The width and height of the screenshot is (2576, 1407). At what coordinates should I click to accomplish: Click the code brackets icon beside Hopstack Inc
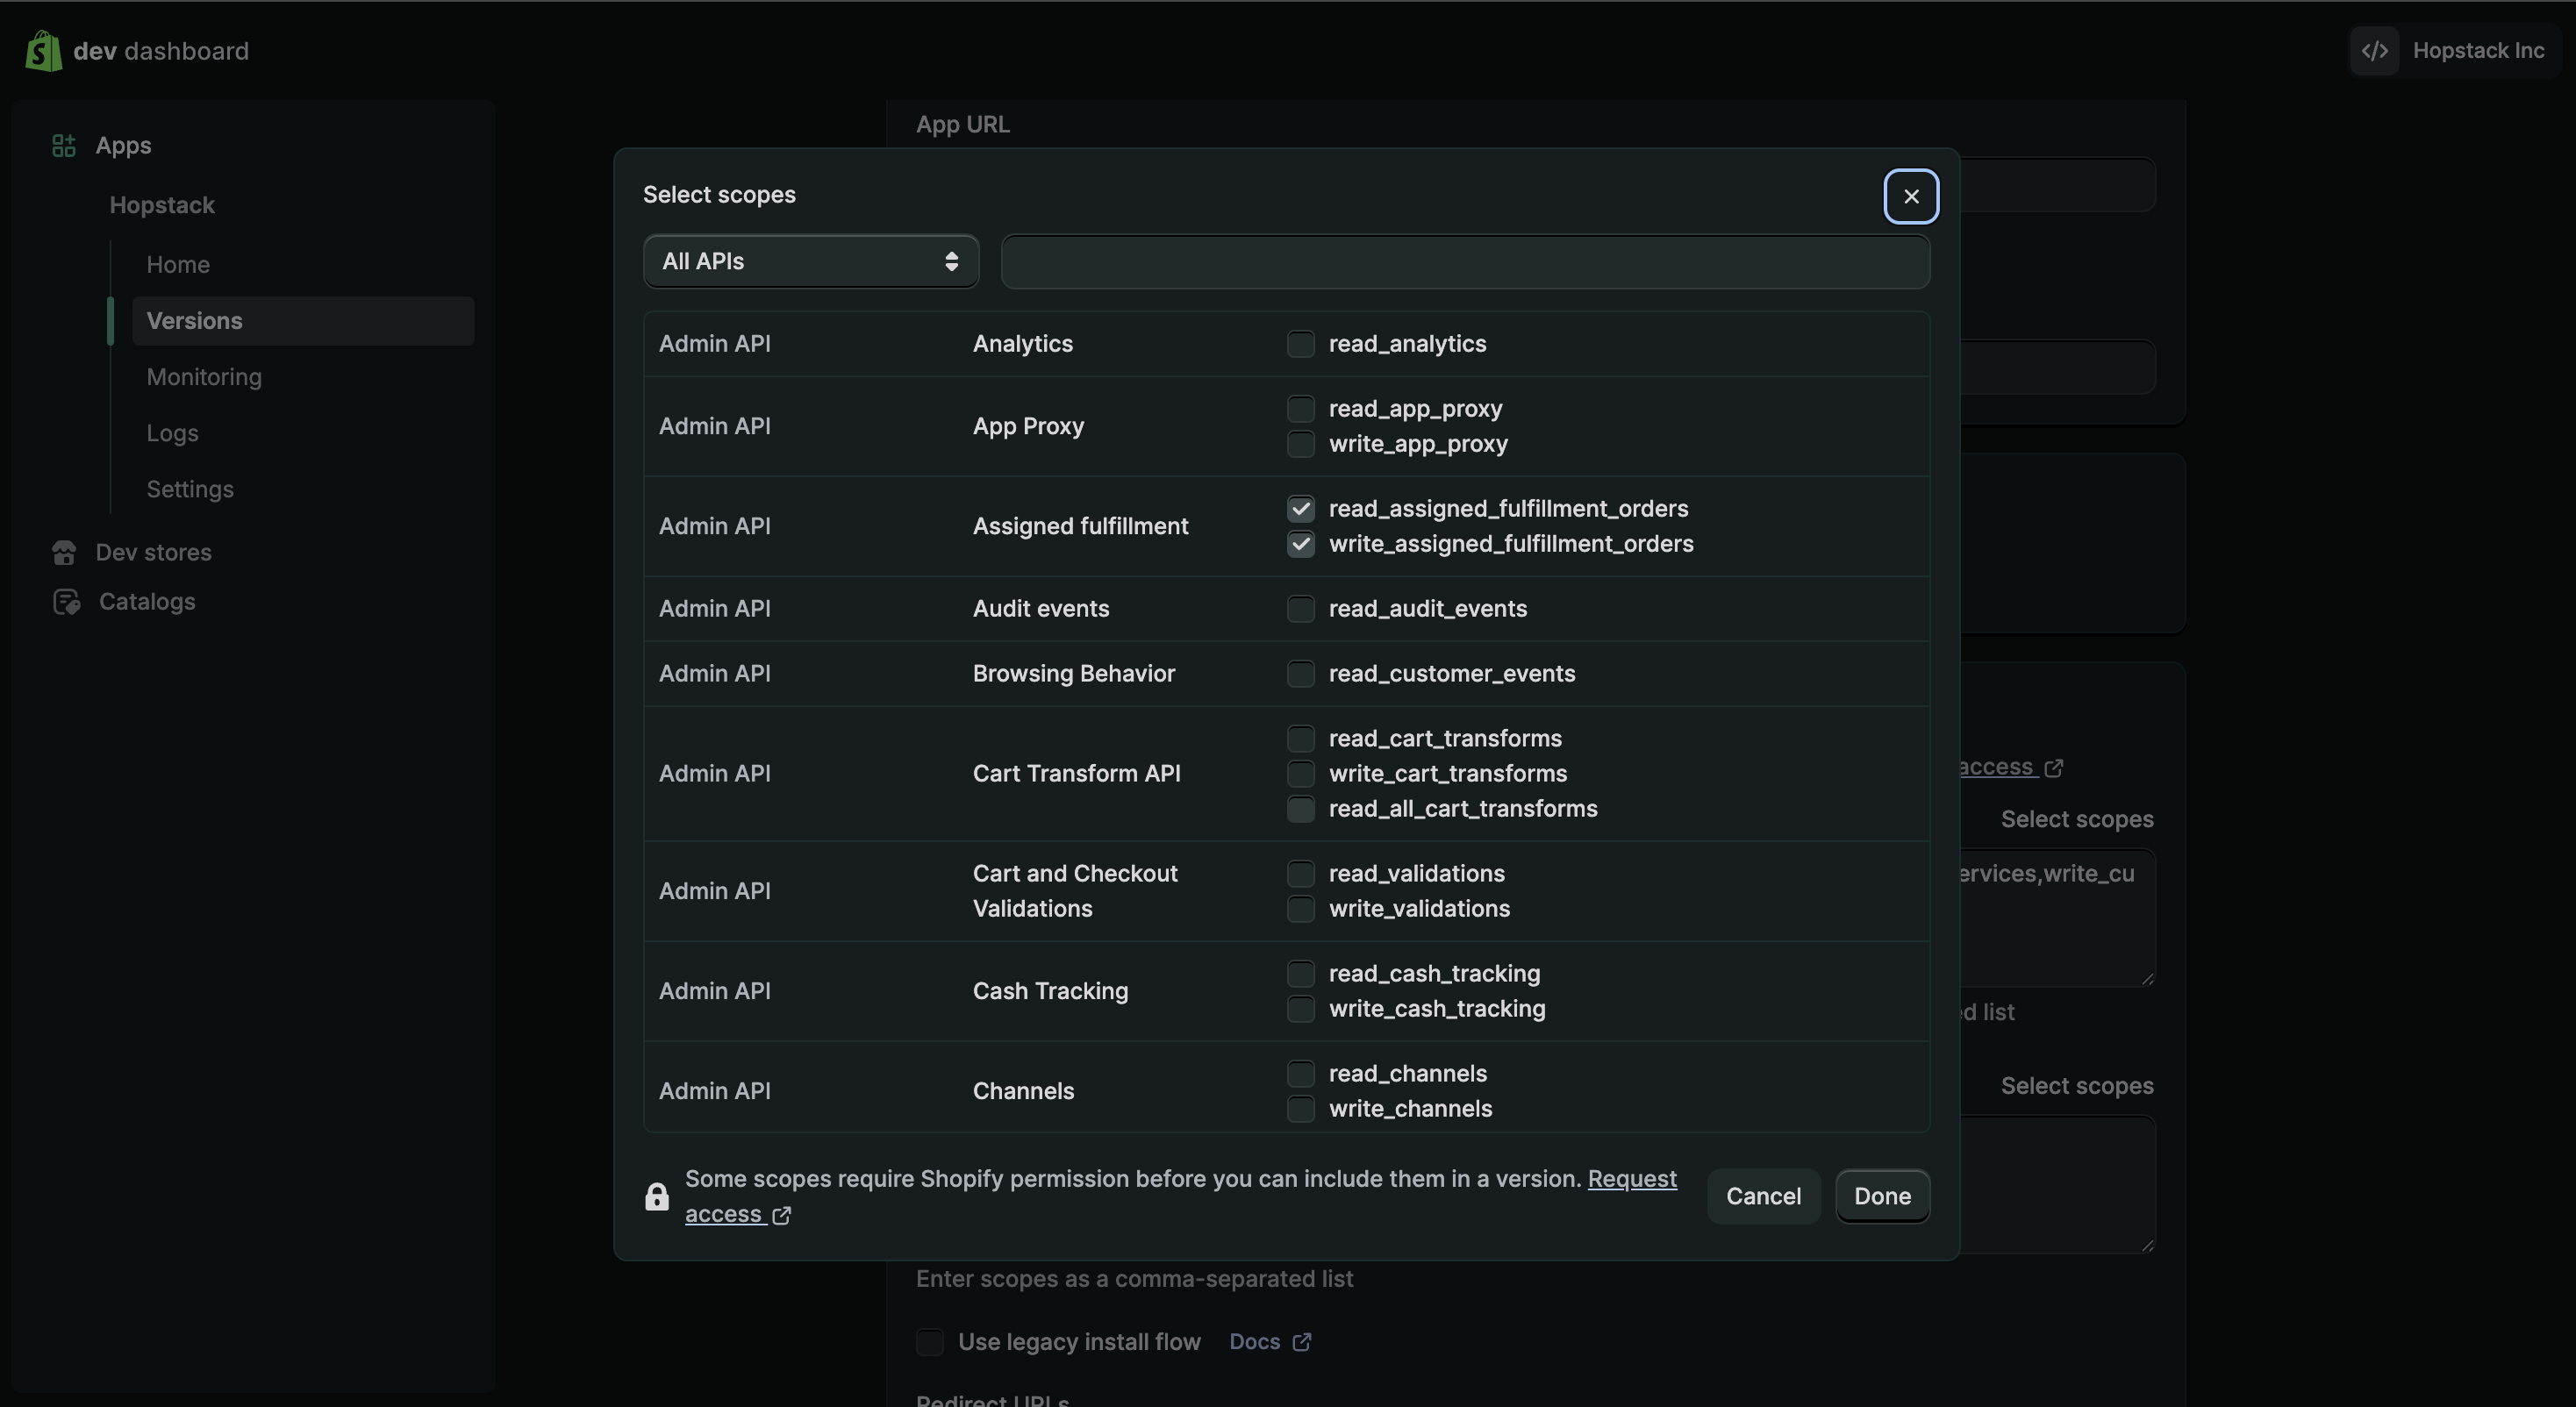point(2375,51)
